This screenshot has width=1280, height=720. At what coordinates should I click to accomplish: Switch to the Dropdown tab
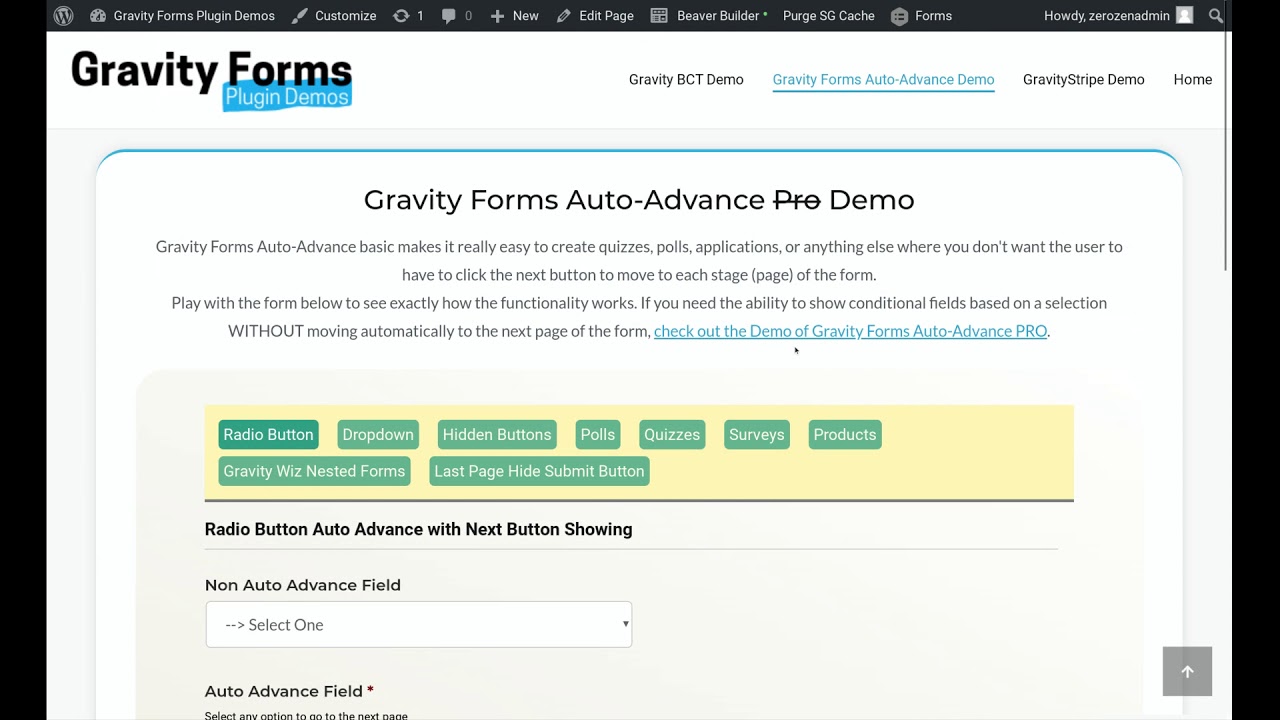378,435
